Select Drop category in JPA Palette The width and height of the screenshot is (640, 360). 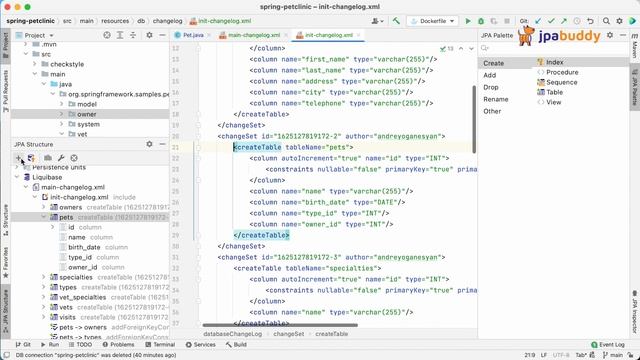tap(491, 87)
